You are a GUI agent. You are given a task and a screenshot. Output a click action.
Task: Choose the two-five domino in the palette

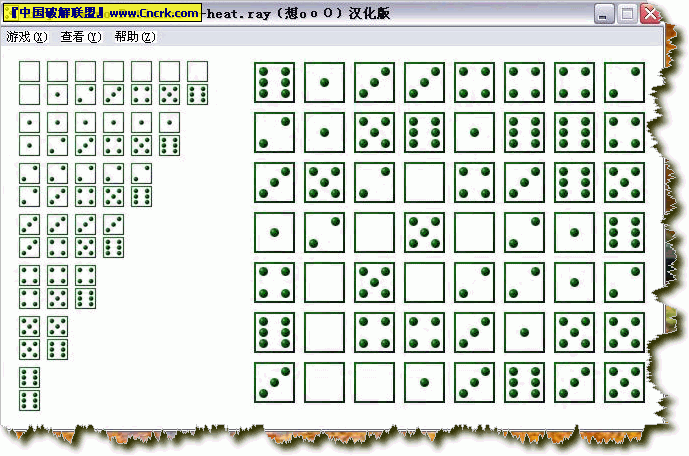114,185
